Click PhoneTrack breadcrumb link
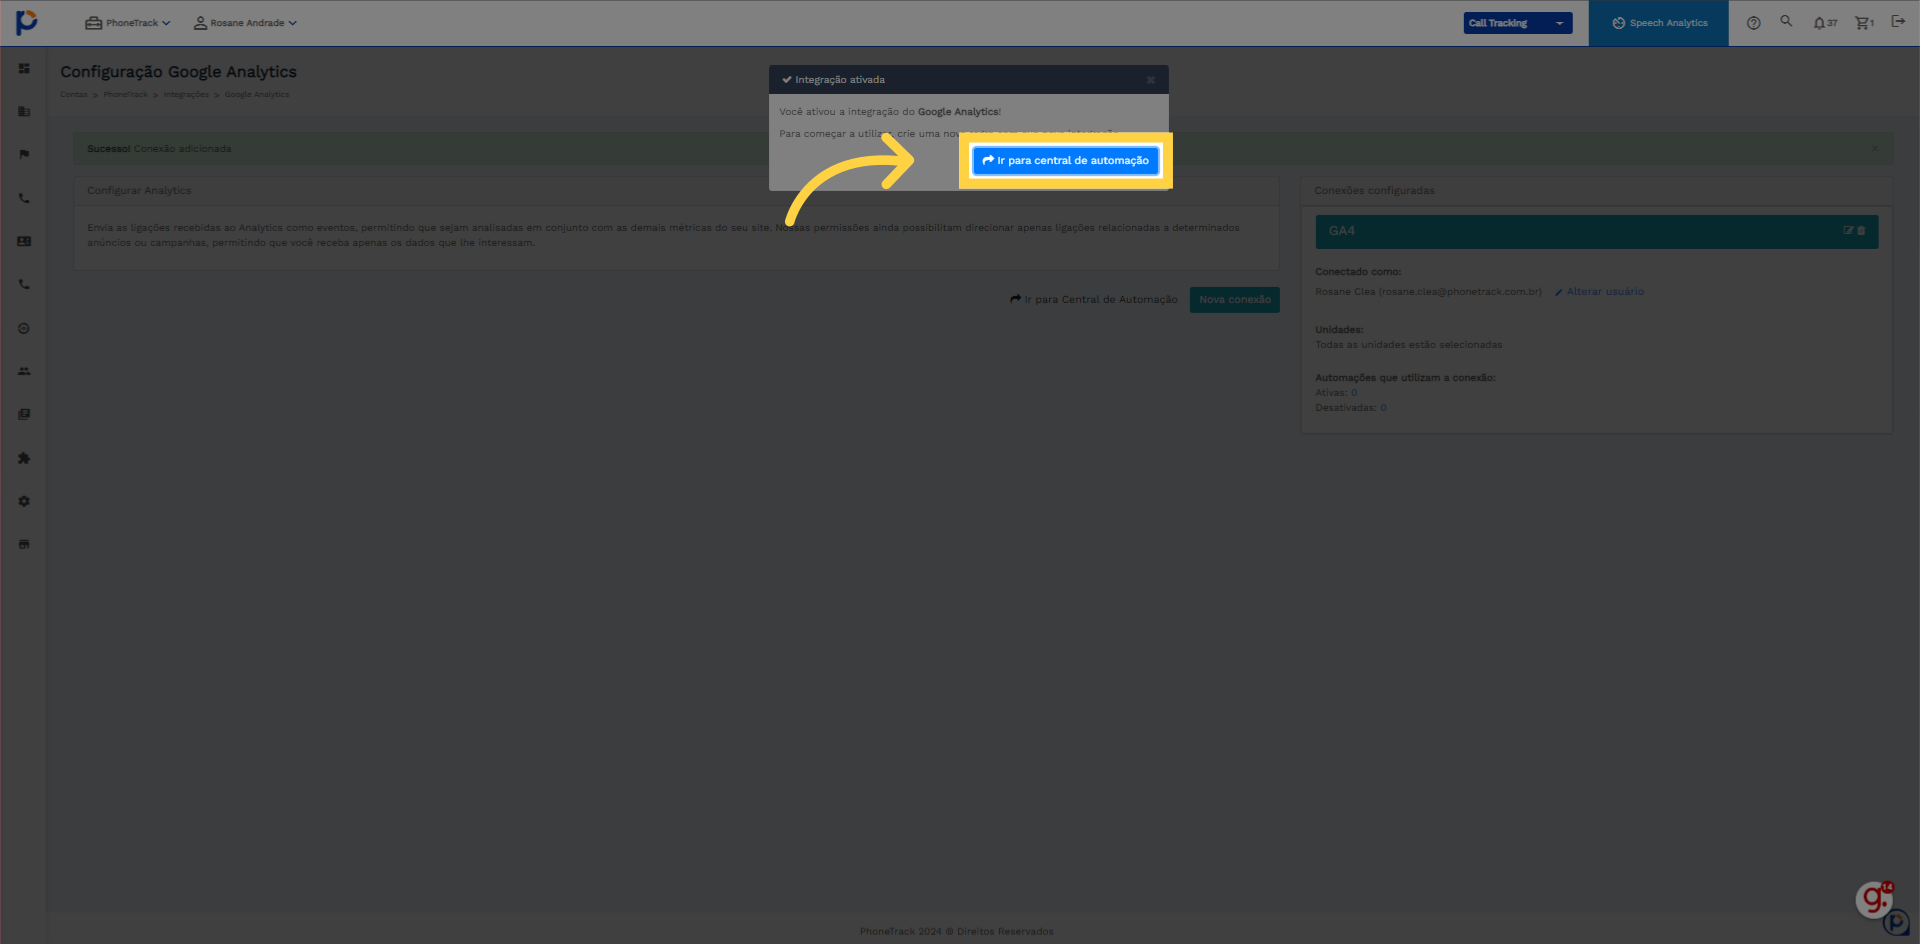 click(125, 95)
